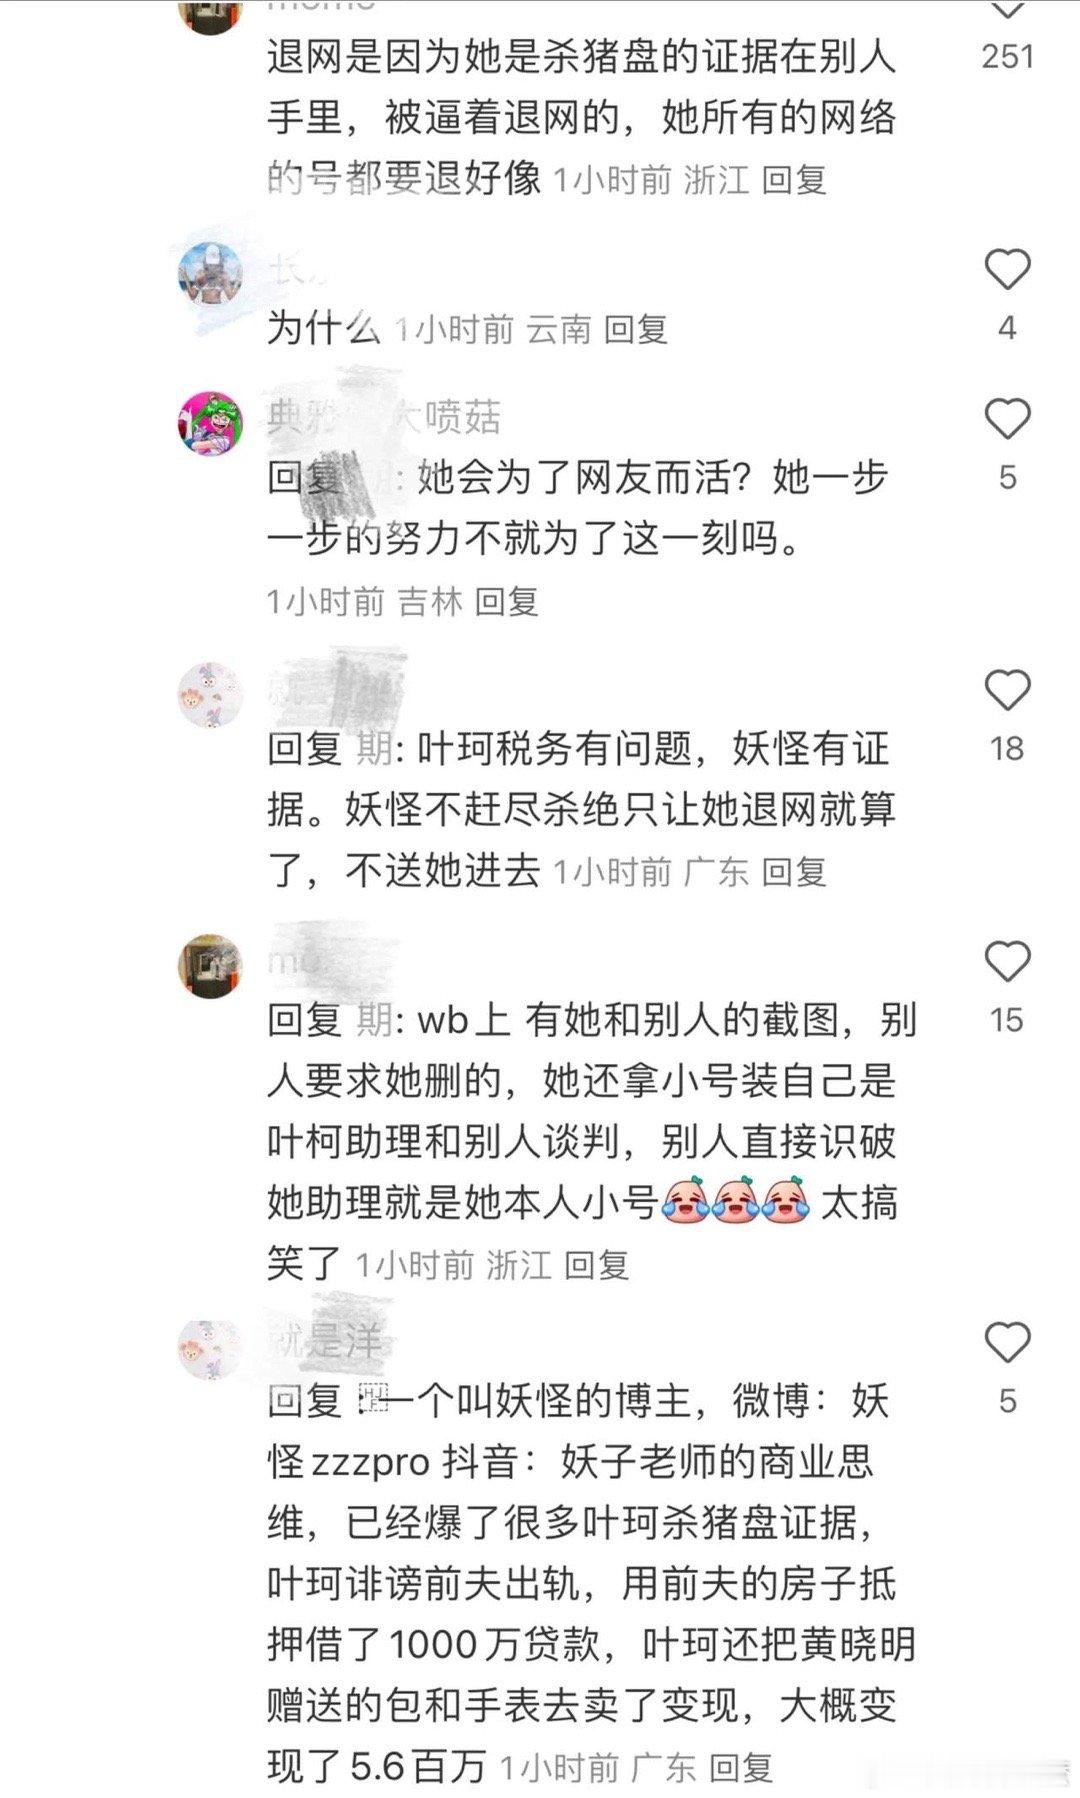The width and height of the screenshot is (1080, 1798).
Task: Like the comment asking 为什么
Action: click(x=1007, y=270)
